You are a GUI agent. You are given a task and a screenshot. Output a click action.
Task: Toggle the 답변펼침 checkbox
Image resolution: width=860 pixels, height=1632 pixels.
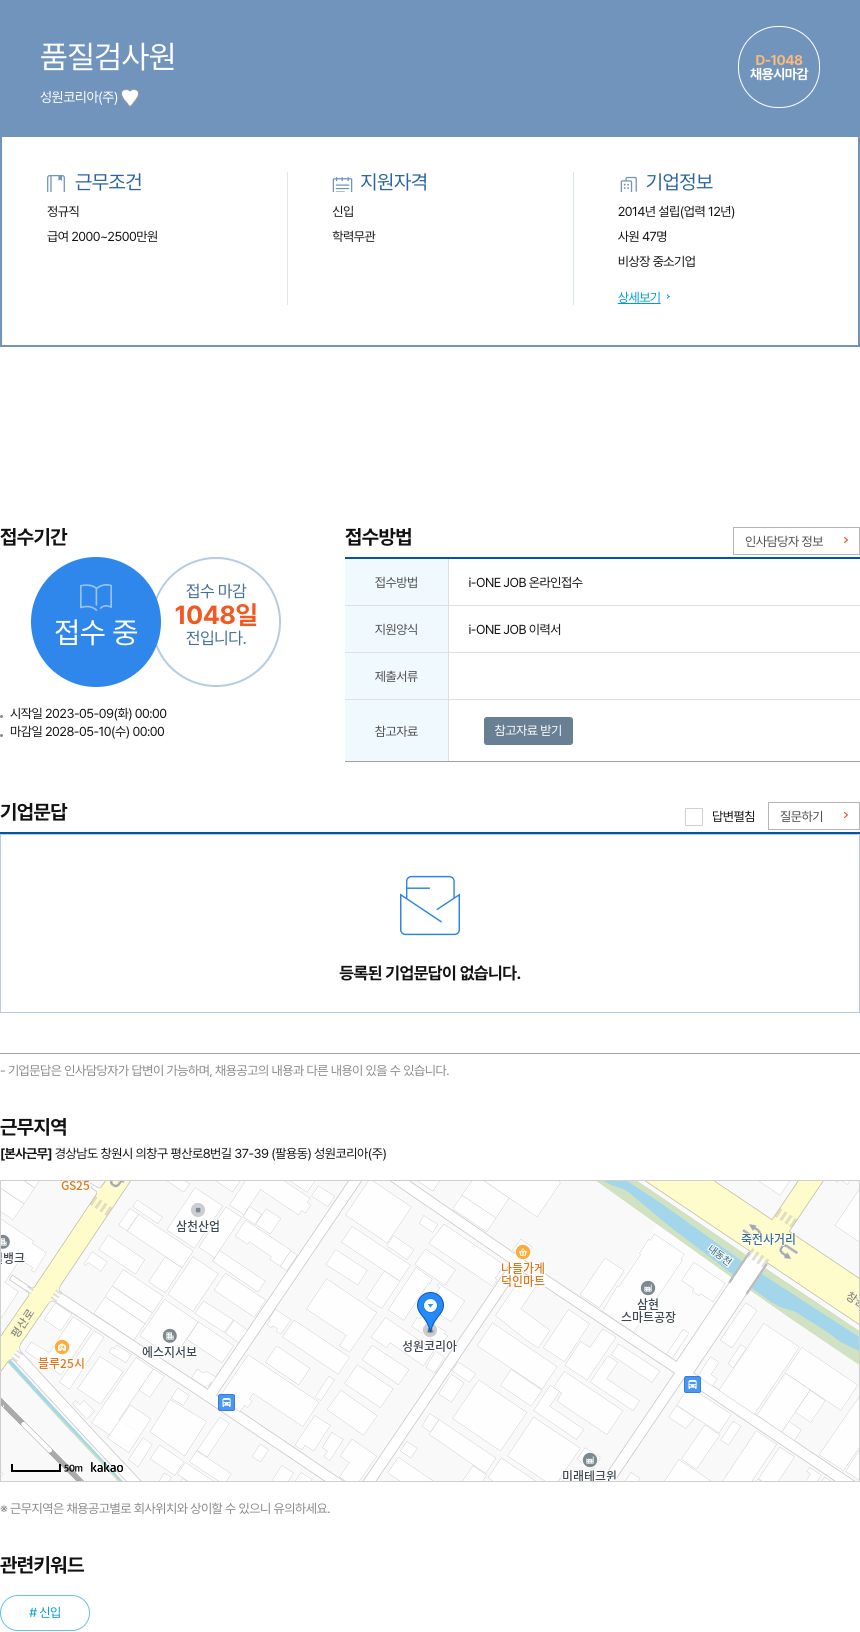694,817
